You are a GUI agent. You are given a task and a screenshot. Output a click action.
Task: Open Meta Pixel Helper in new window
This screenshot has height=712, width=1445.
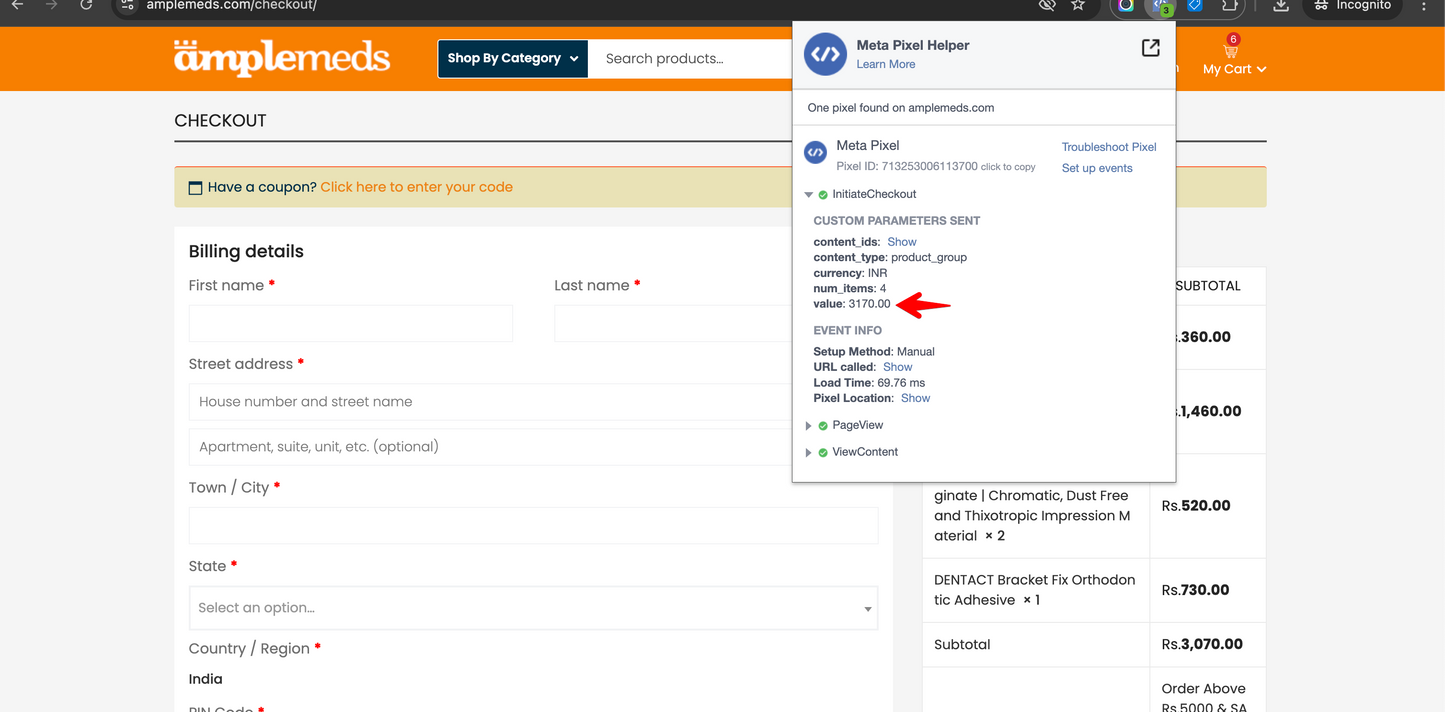pos(1151,48)
